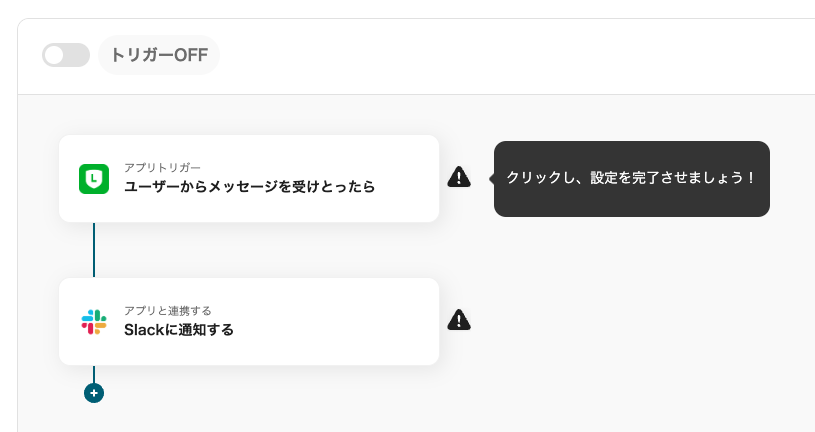Viewport: 815px width, 432px height.
Task: Click the アプリトリガー label text
Action: click(x=162, y=167)
